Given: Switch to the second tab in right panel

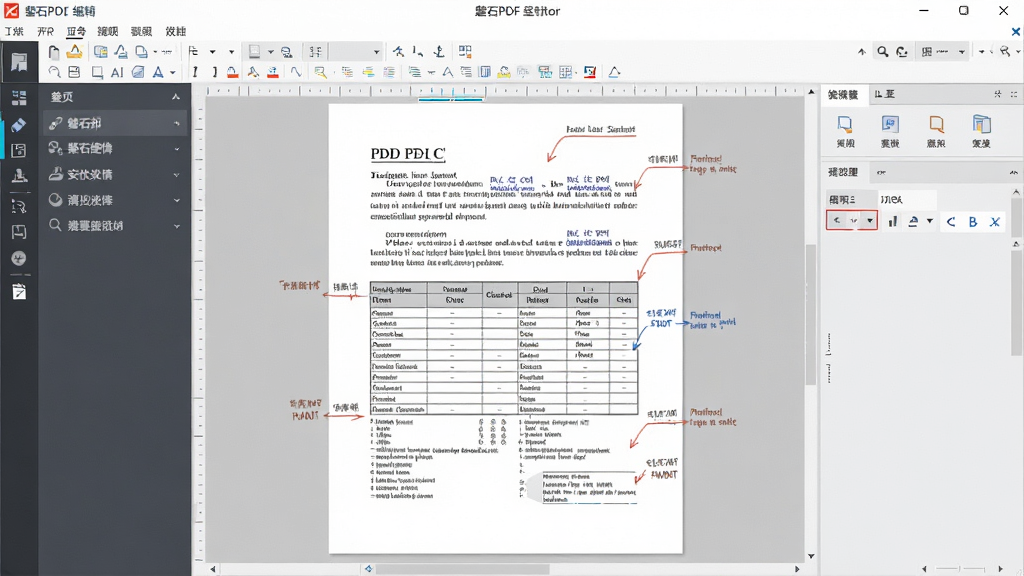Looking at the screenshot, I should click(884, 95).
